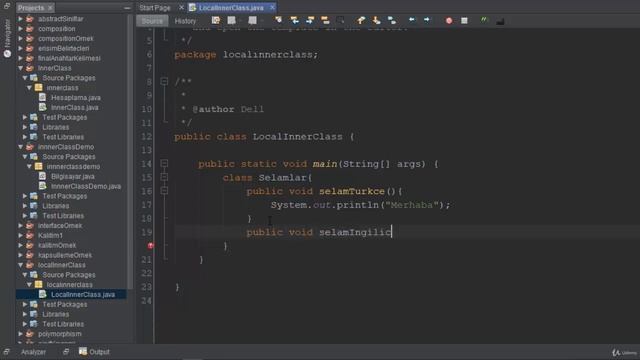
Task: Click the Uncomment toolbar icon
Action: pyautogui.click(x=500, y=20)
